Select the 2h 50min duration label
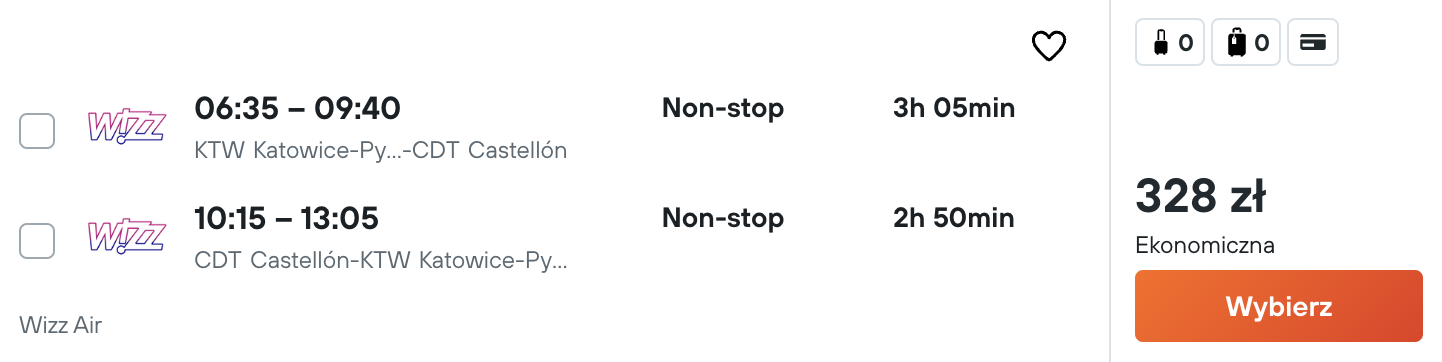This screenshot has width=1442, height=362. [x=953, y=218]
